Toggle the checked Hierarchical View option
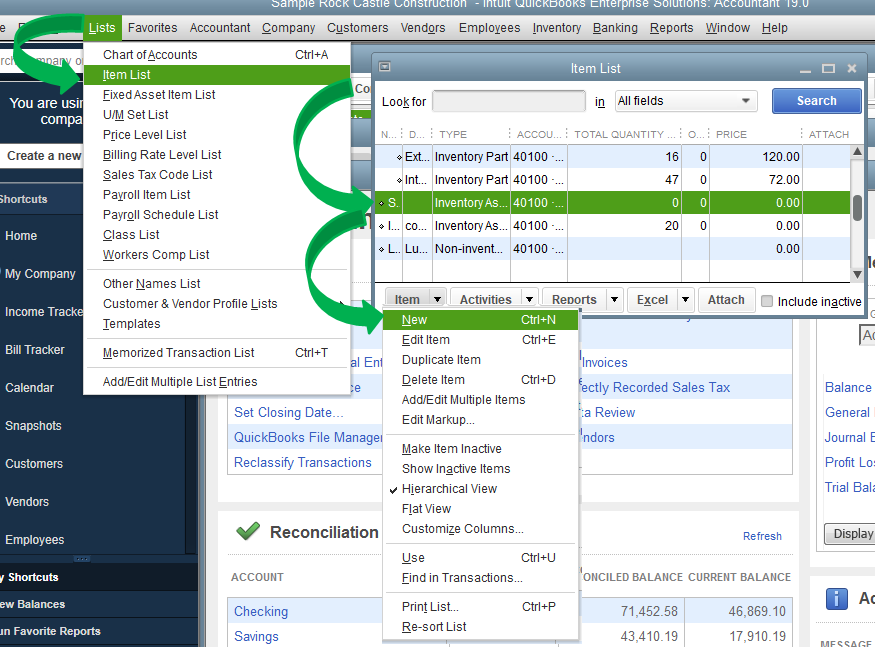Screen dimensions: 875x647 (x=449, y=489)
